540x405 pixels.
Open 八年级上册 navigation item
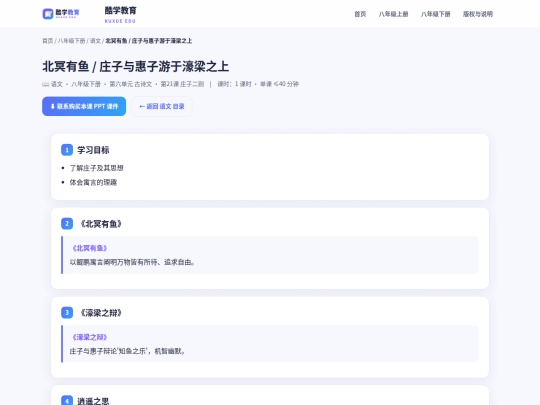point(393,14)
